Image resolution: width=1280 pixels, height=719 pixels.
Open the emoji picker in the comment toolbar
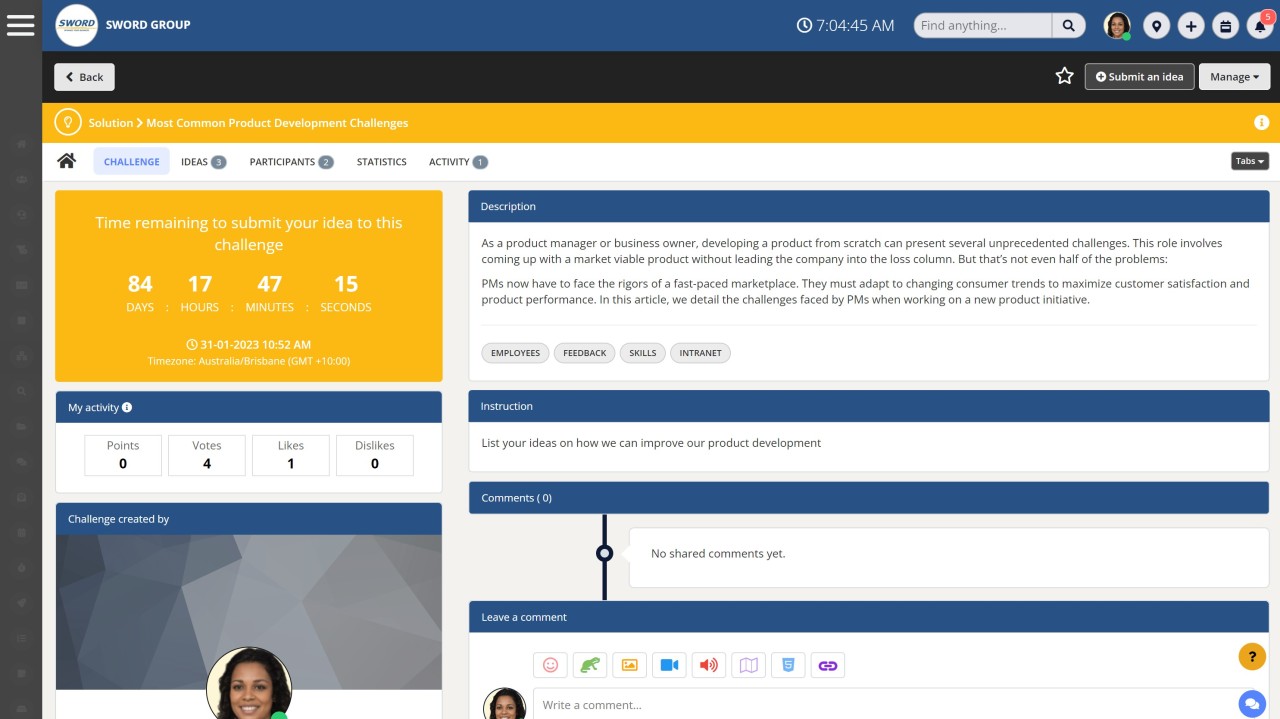[x=550, y=664]
